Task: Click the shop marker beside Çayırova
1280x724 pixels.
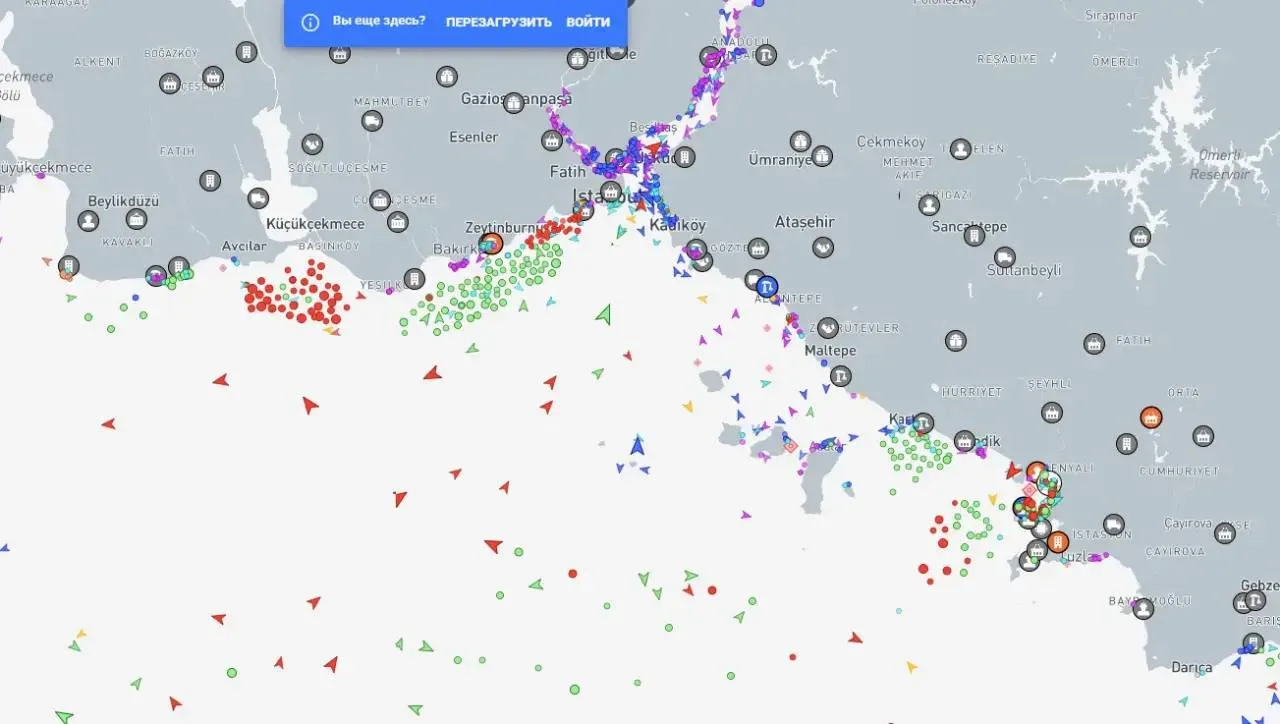Action: coord(1225,533)
